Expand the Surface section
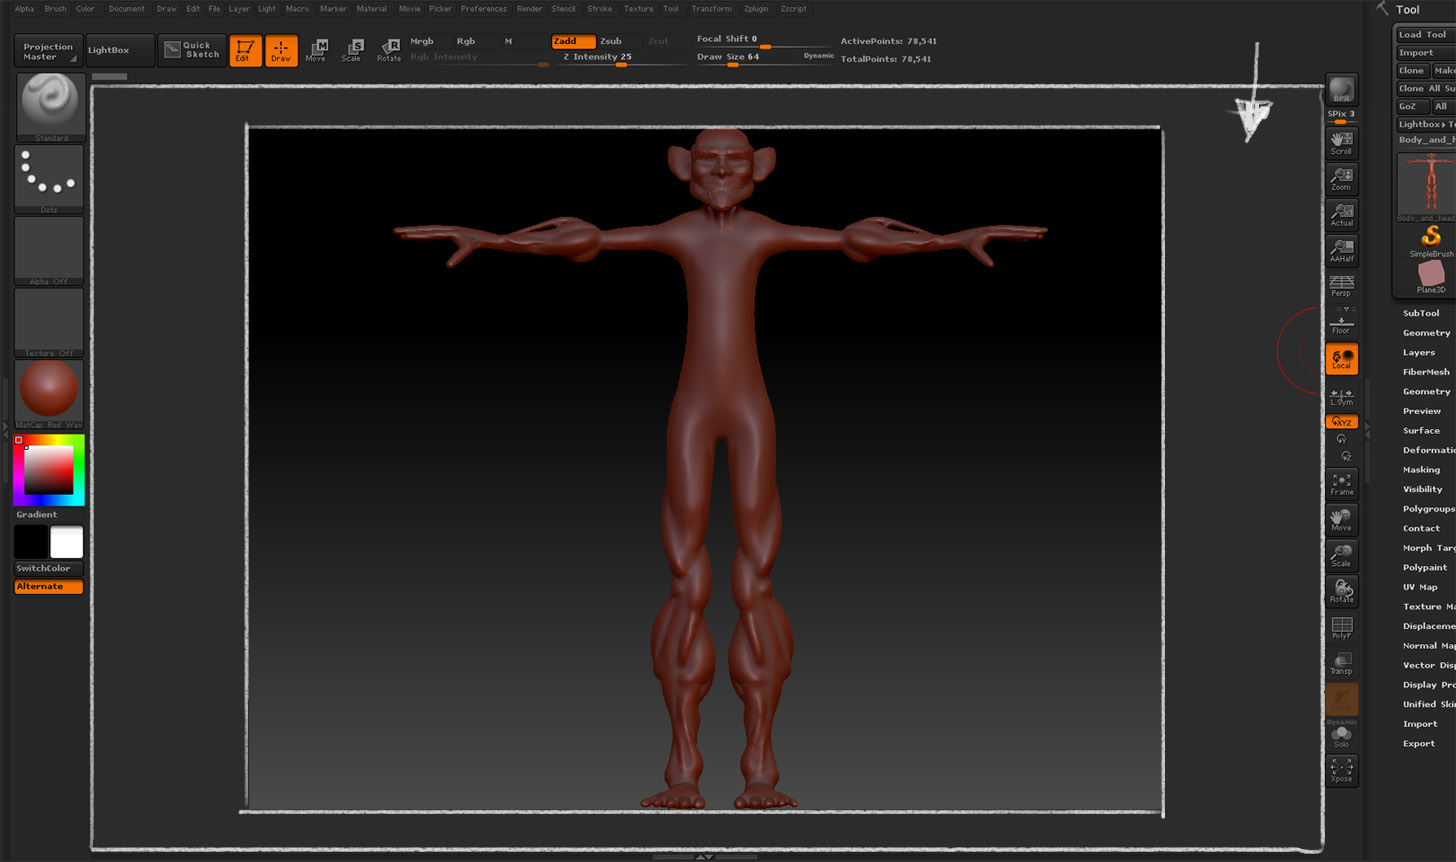Viewport: 1456px width, 862px height. [1421, 431]
